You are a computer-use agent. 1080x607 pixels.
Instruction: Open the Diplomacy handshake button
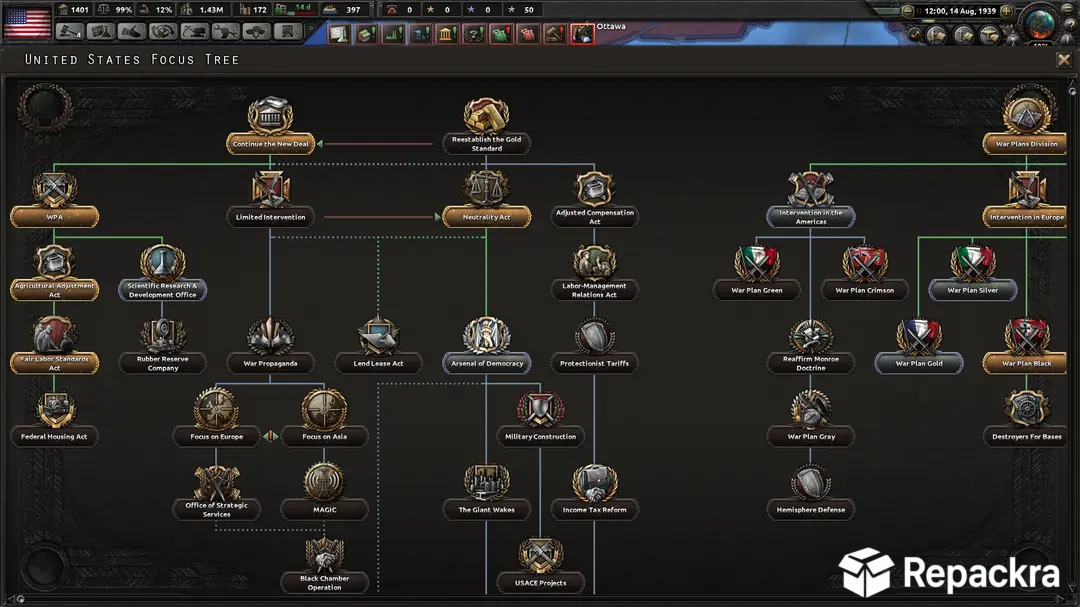pyautogui.click(x=132, y=32)
